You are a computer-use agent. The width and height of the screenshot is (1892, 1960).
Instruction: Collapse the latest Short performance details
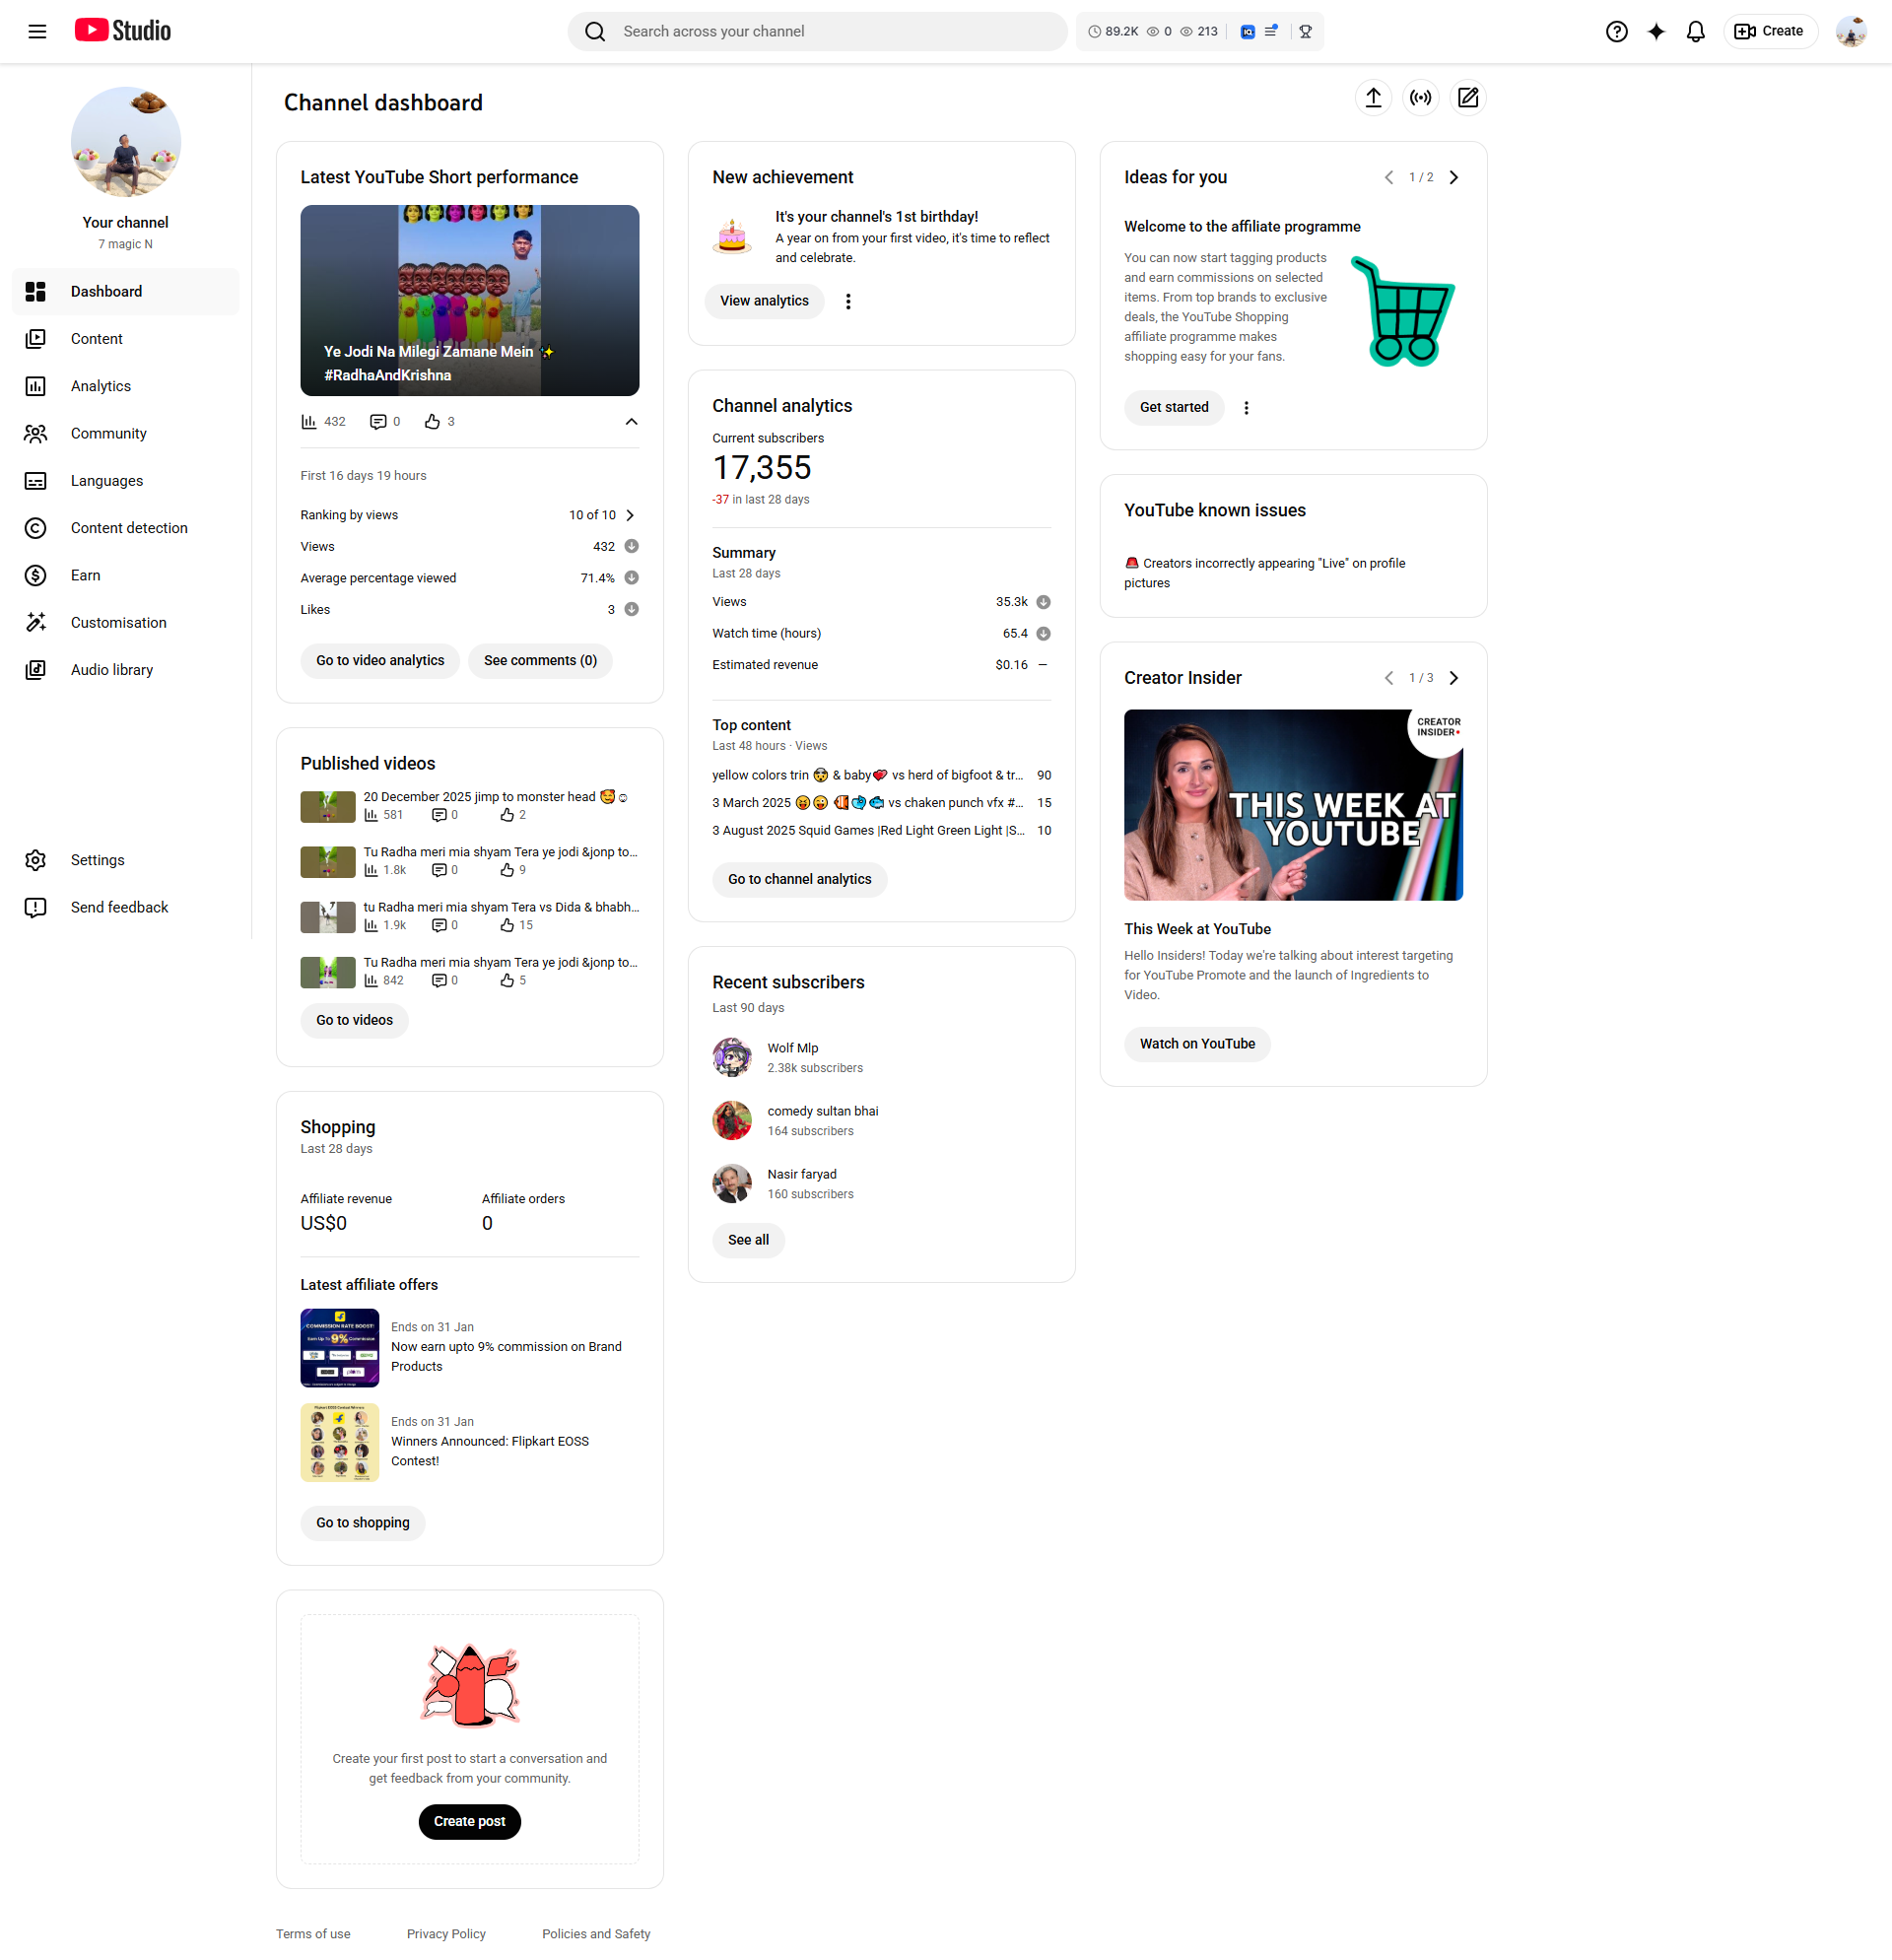tap(631, 422)
